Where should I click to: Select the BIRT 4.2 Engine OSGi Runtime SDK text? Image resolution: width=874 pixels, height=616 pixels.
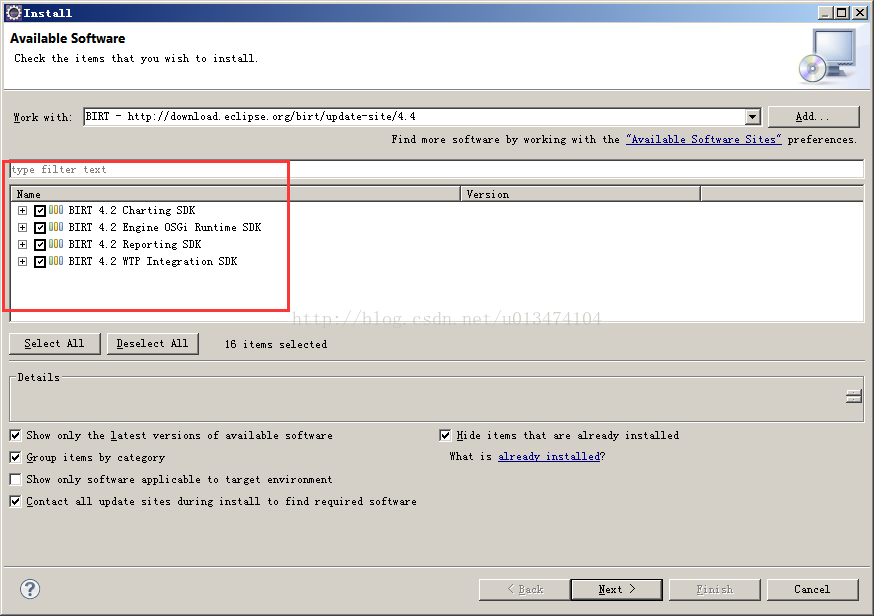[164, 227]
